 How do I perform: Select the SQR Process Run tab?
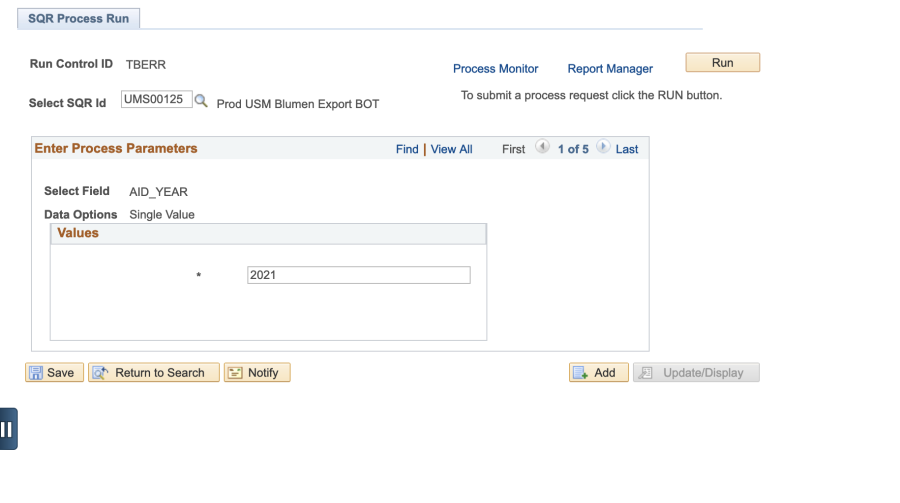pos(79,18)
